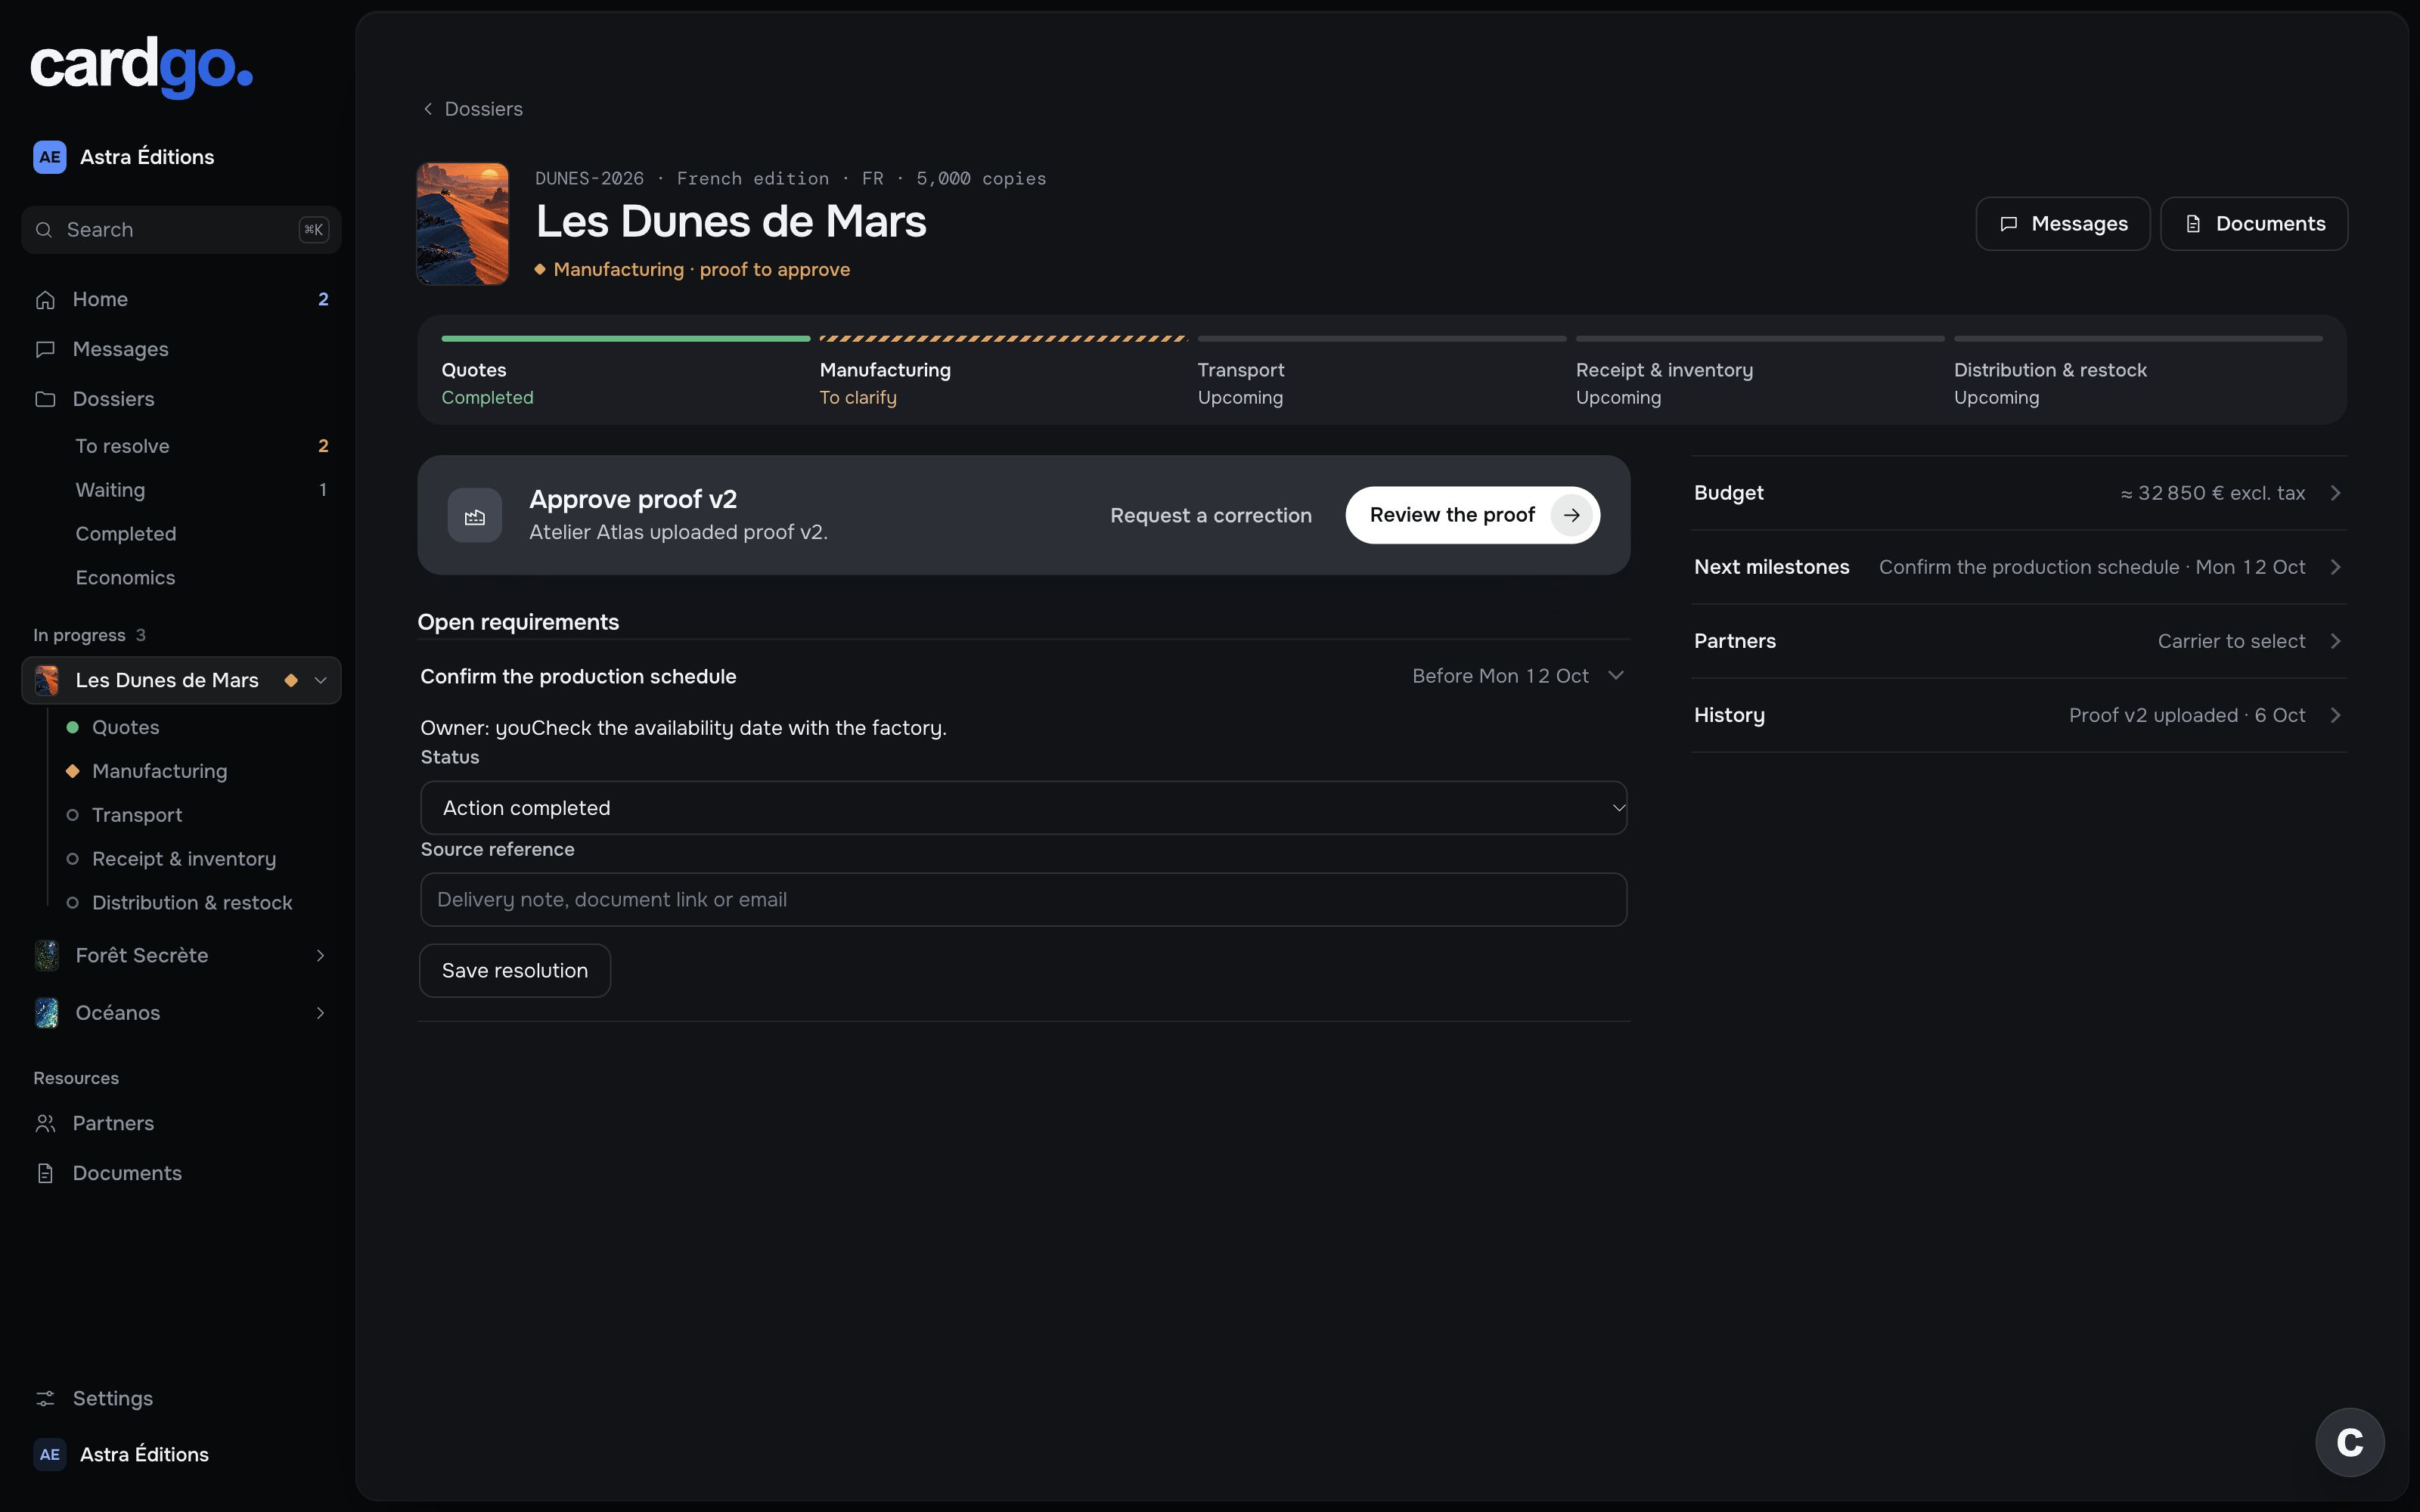The width and height of the screenshot is (2420, 1512).
Task: Click the cardgo logo
Action: point(141,67)
